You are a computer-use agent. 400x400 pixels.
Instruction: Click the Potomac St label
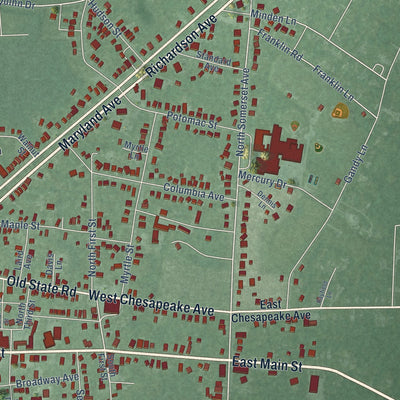[x=192, y=120]
